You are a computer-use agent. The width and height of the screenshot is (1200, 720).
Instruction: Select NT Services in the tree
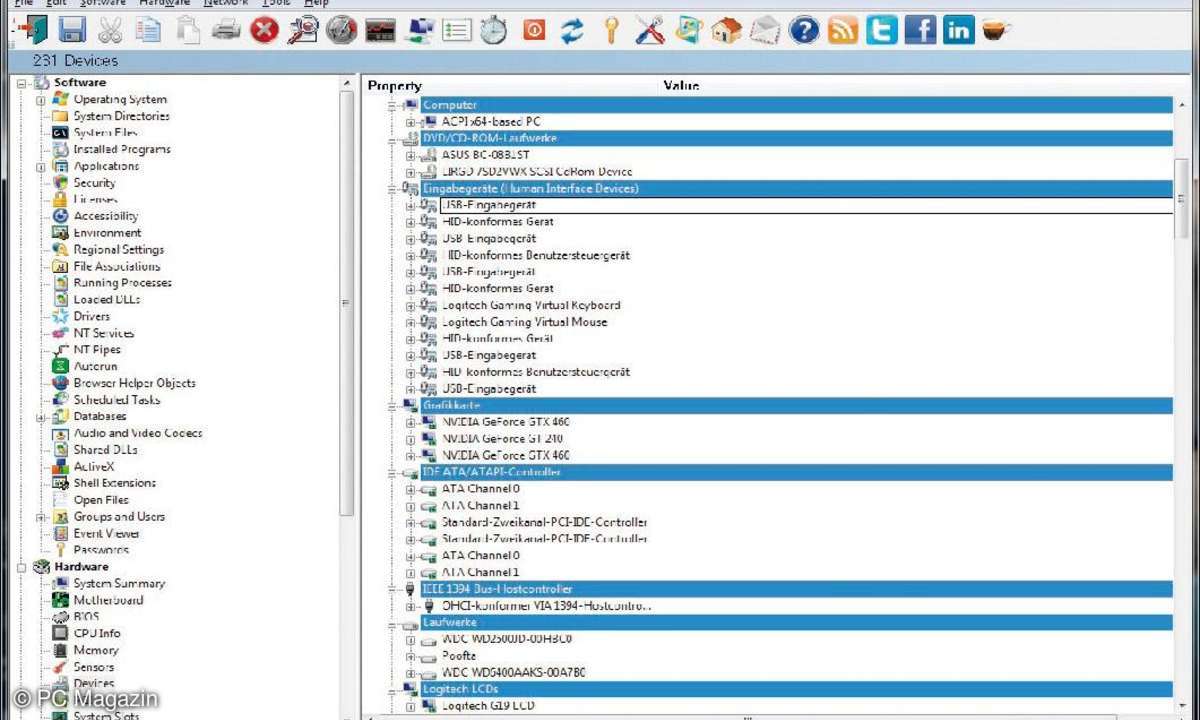(x=104, y=333)
